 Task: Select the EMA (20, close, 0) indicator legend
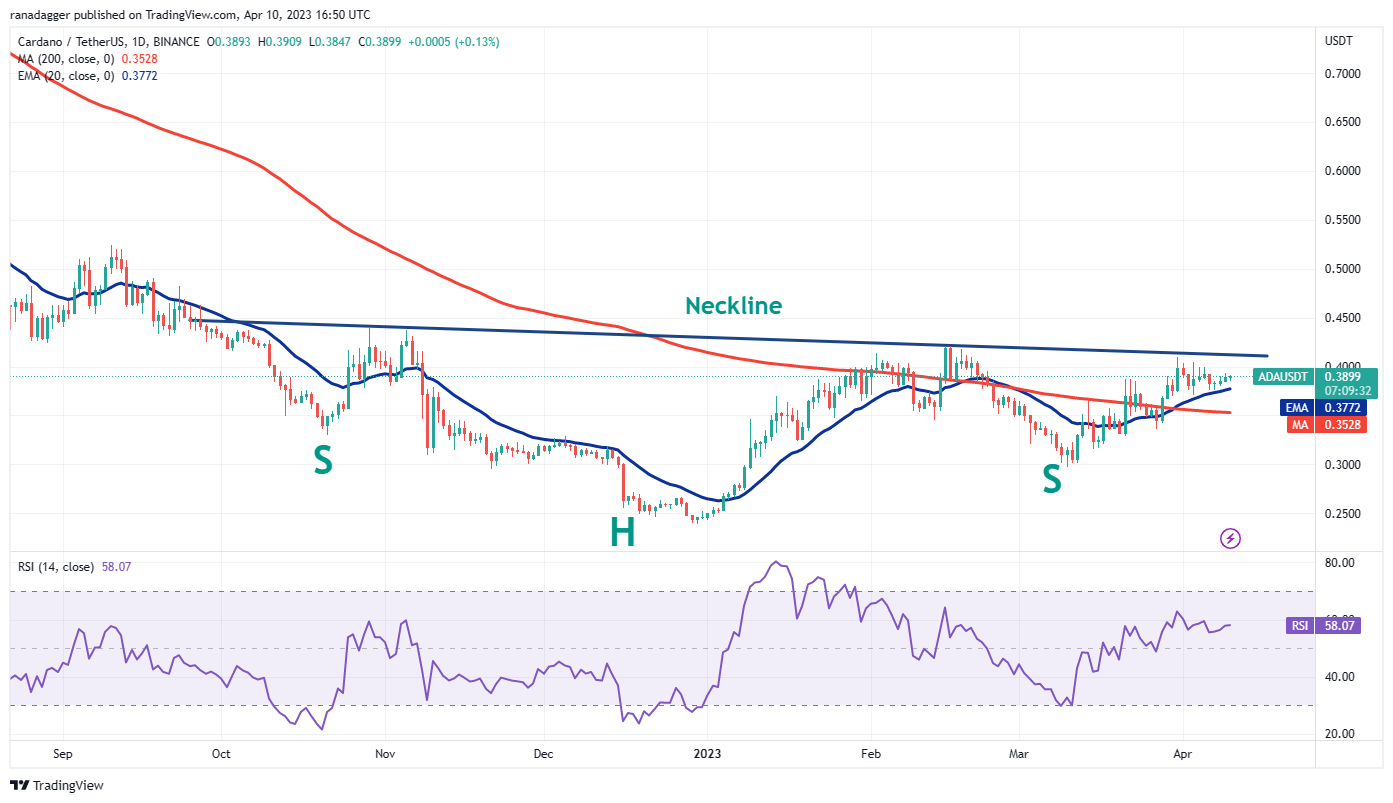[65, 76]
